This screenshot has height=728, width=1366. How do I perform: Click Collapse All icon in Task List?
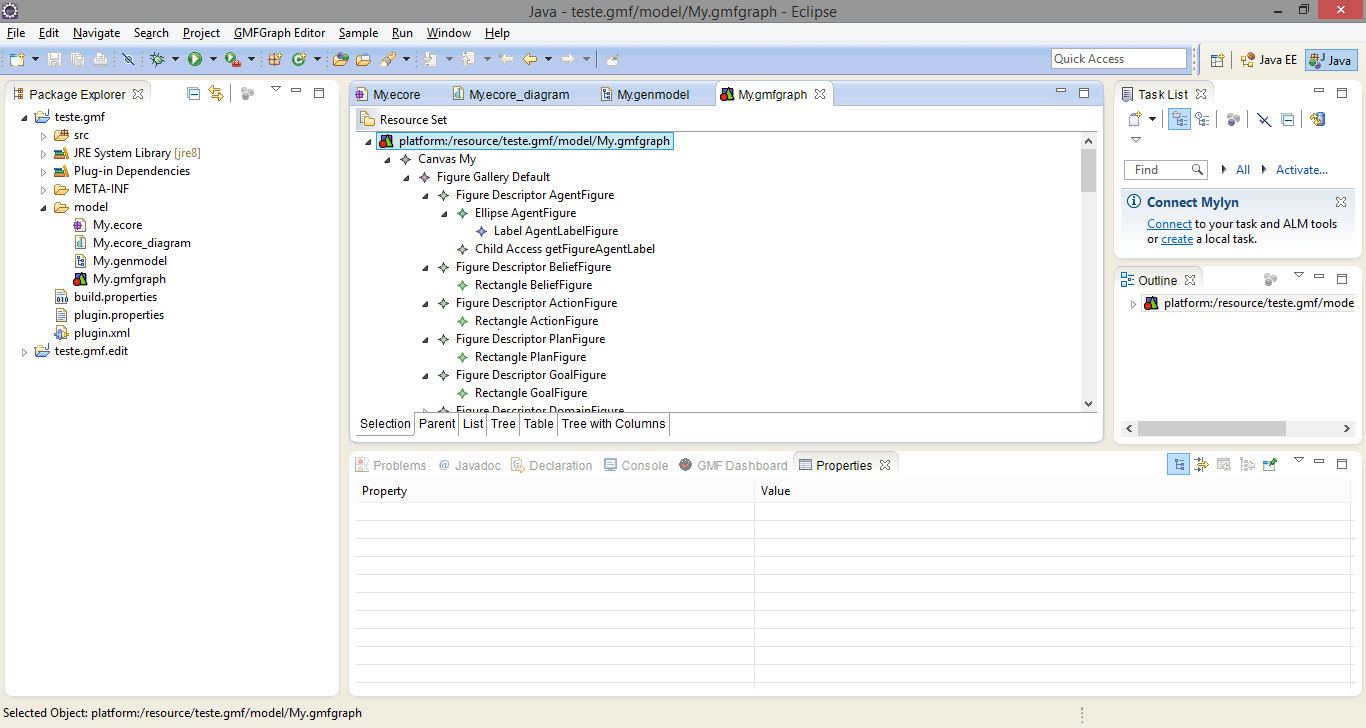tap(1288, 119)
